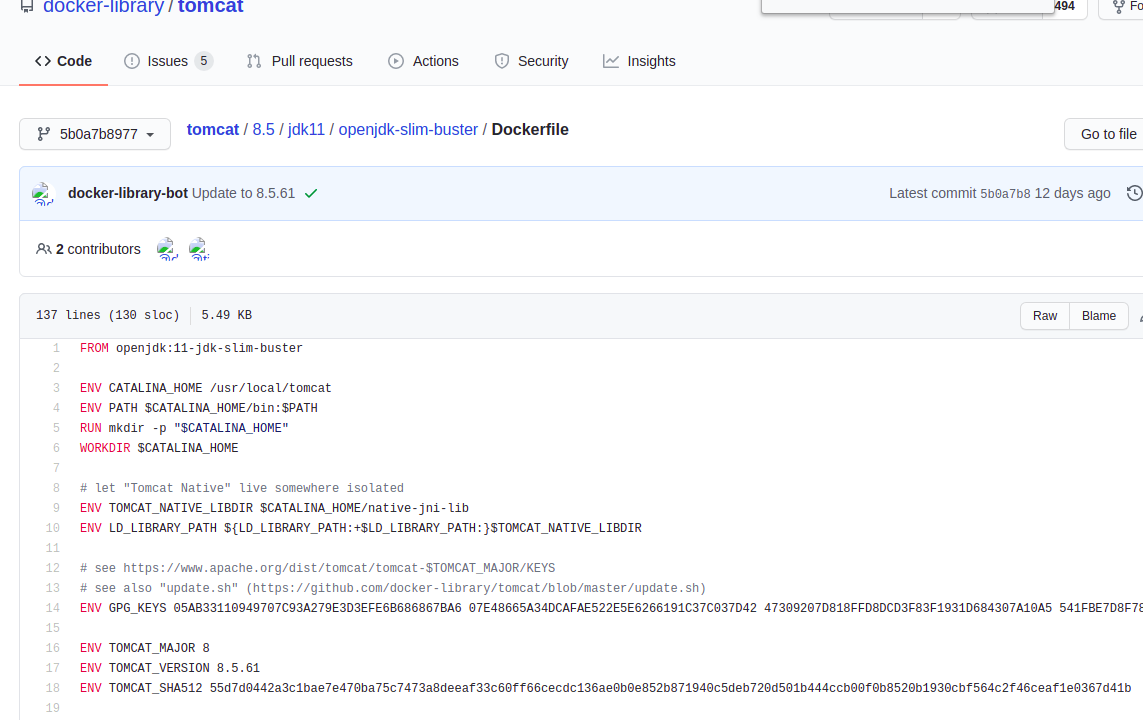The image size is (1143, 720).
Task: Click the docker-library organization link
Action: (104, 7)
